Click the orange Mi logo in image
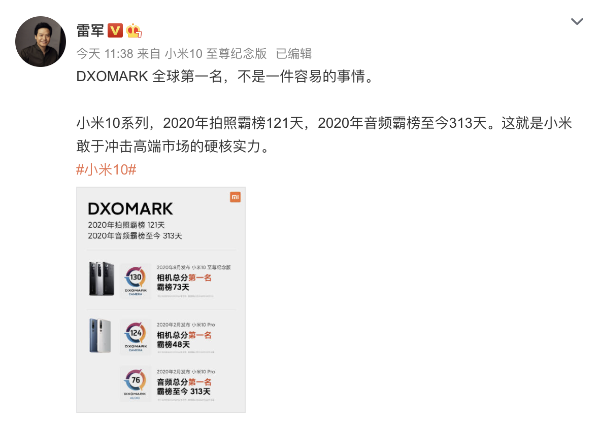Image resolution: width=600 pixels, height=423 pixels. click(235, 197)
